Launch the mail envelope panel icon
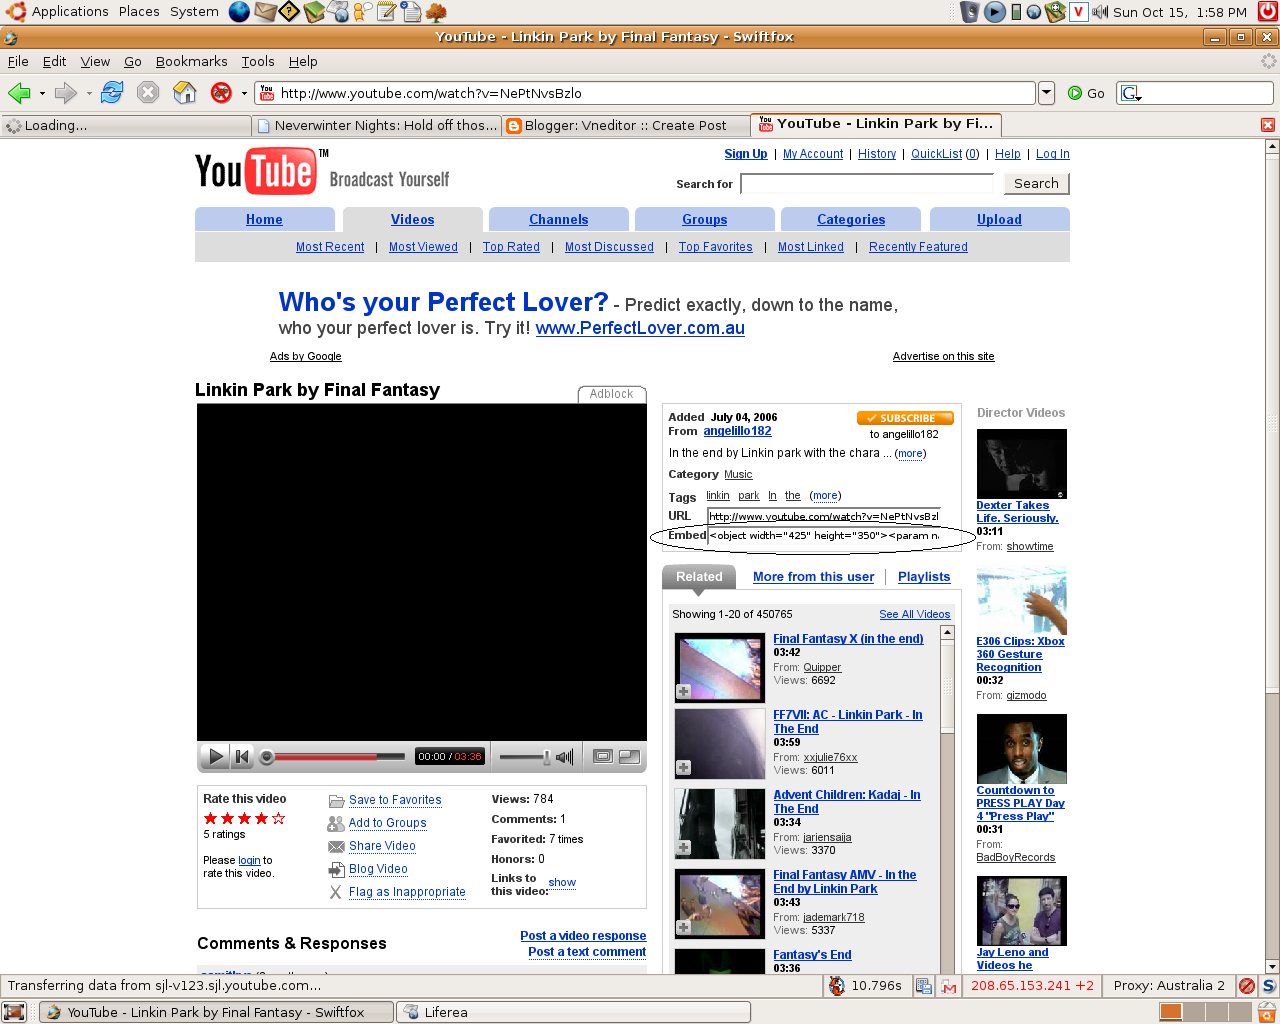1280x1024 pixels. point(265,12)
